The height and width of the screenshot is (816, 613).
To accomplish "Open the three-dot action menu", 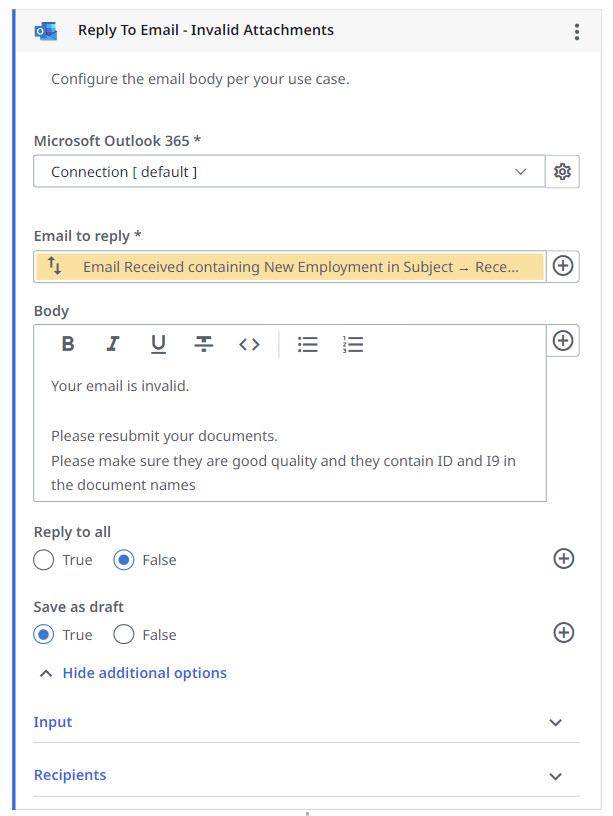I will pos(577,32).
